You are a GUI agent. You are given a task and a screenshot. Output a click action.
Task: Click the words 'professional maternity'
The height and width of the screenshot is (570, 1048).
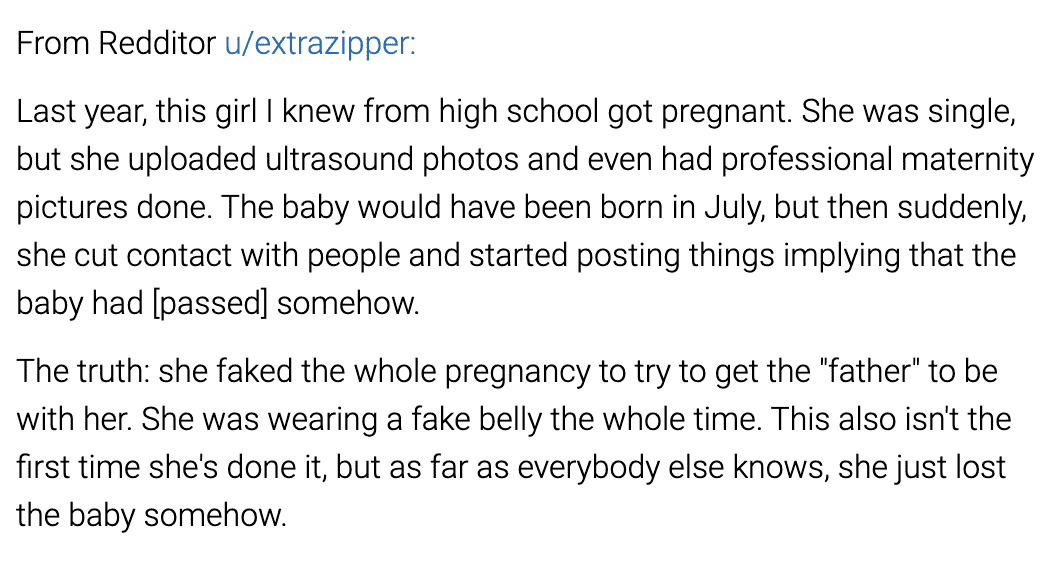click(x=878, y=160)
